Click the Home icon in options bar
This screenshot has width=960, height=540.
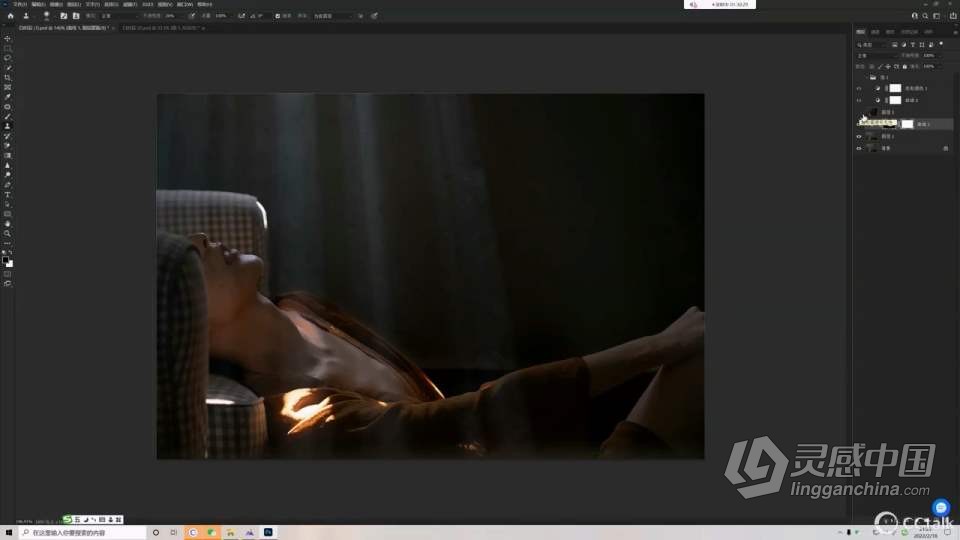tap(10, 16)
